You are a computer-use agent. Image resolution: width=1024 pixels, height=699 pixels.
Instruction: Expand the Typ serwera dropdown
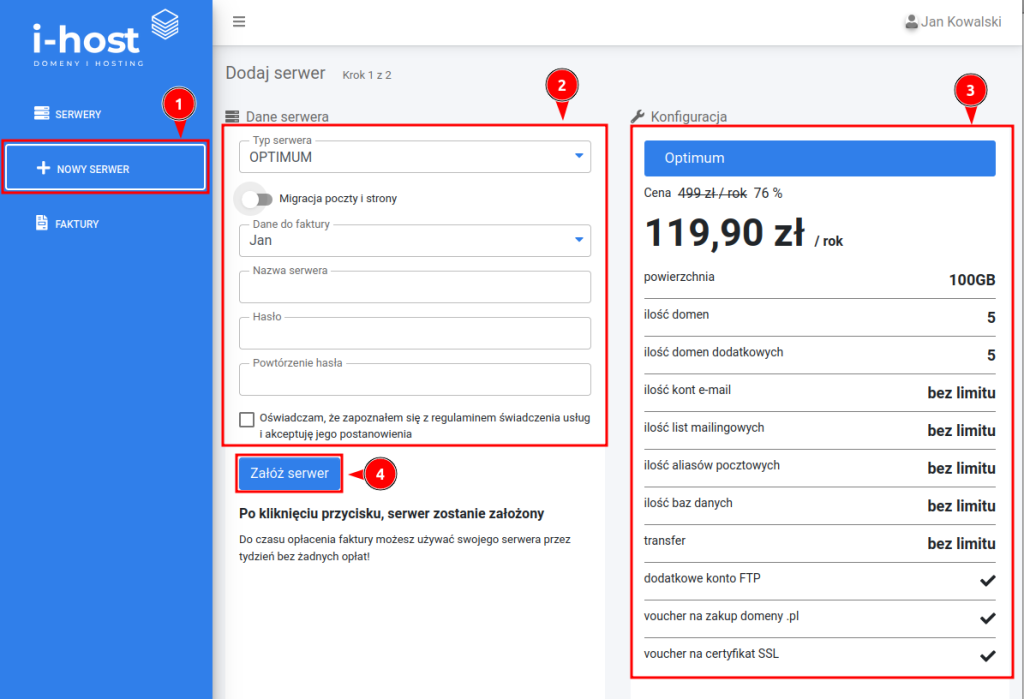click(579, 156)
